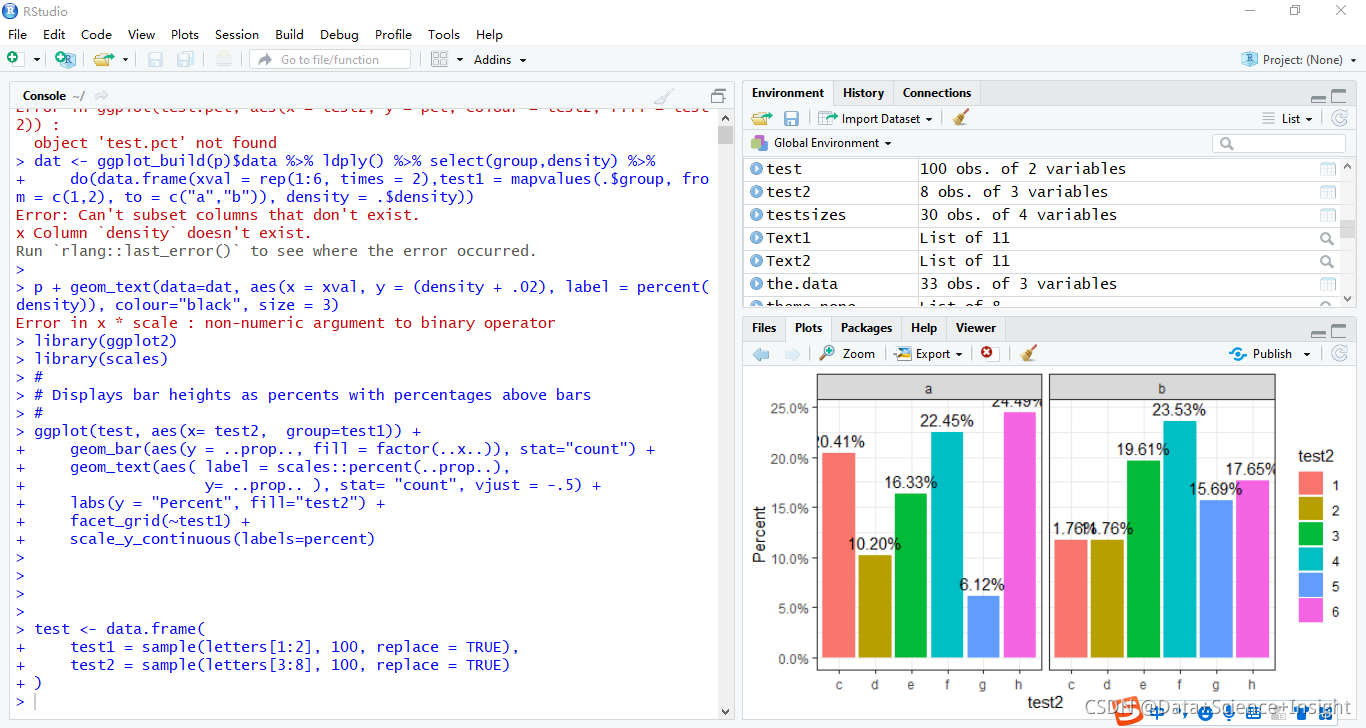The height and width of the screenshot is (728, 1366).
Task: Open the Addins dropdown
Action: [499, 60]
